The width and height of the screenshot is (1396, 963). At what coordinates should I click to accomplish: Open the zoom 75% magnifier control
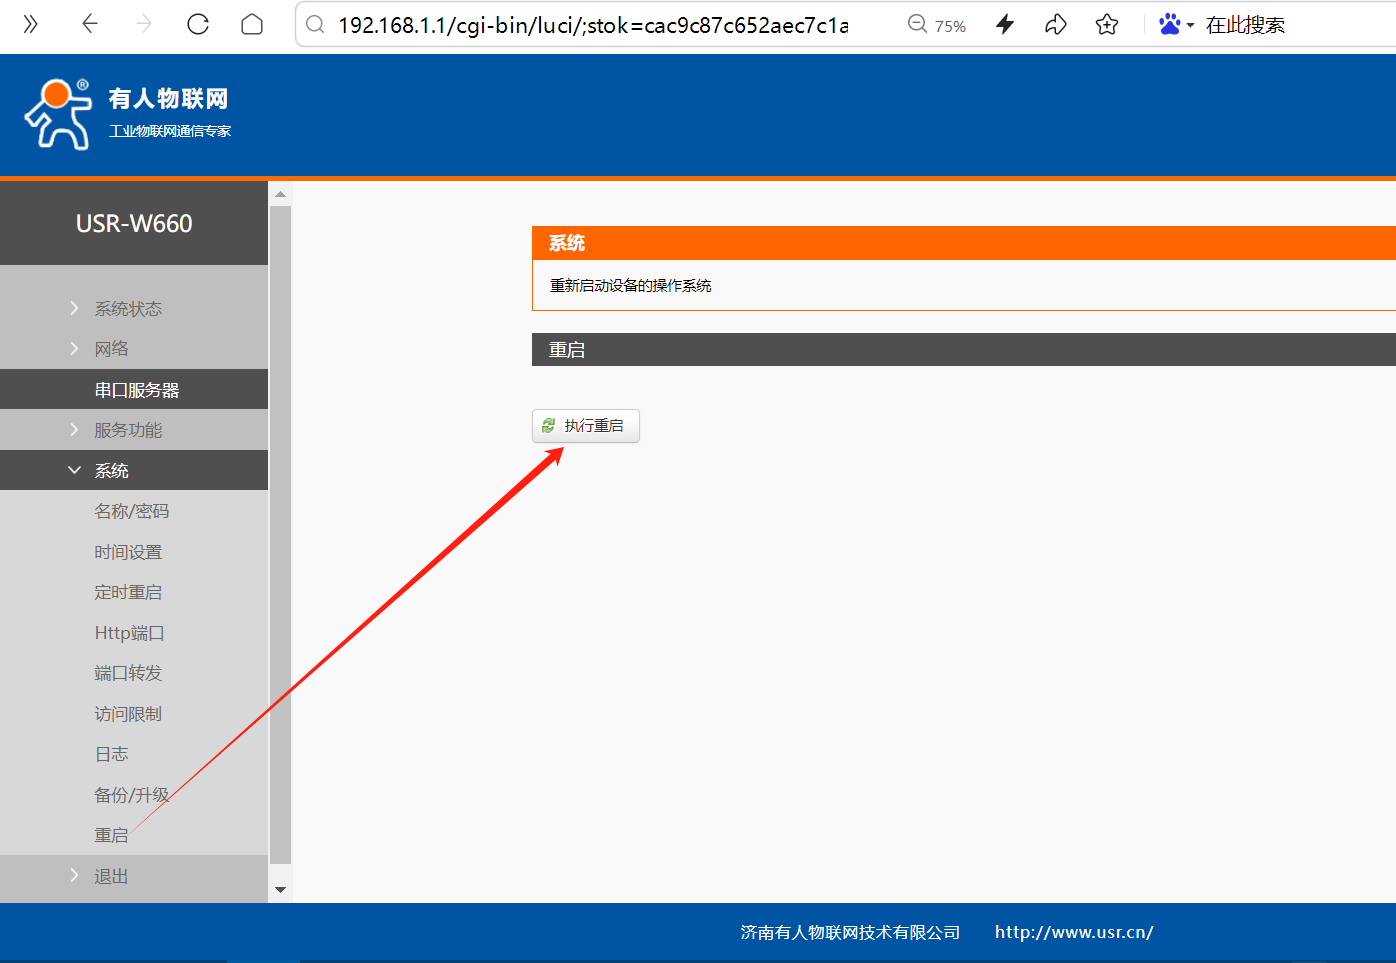pyautogui.click(x=936, y=25)
